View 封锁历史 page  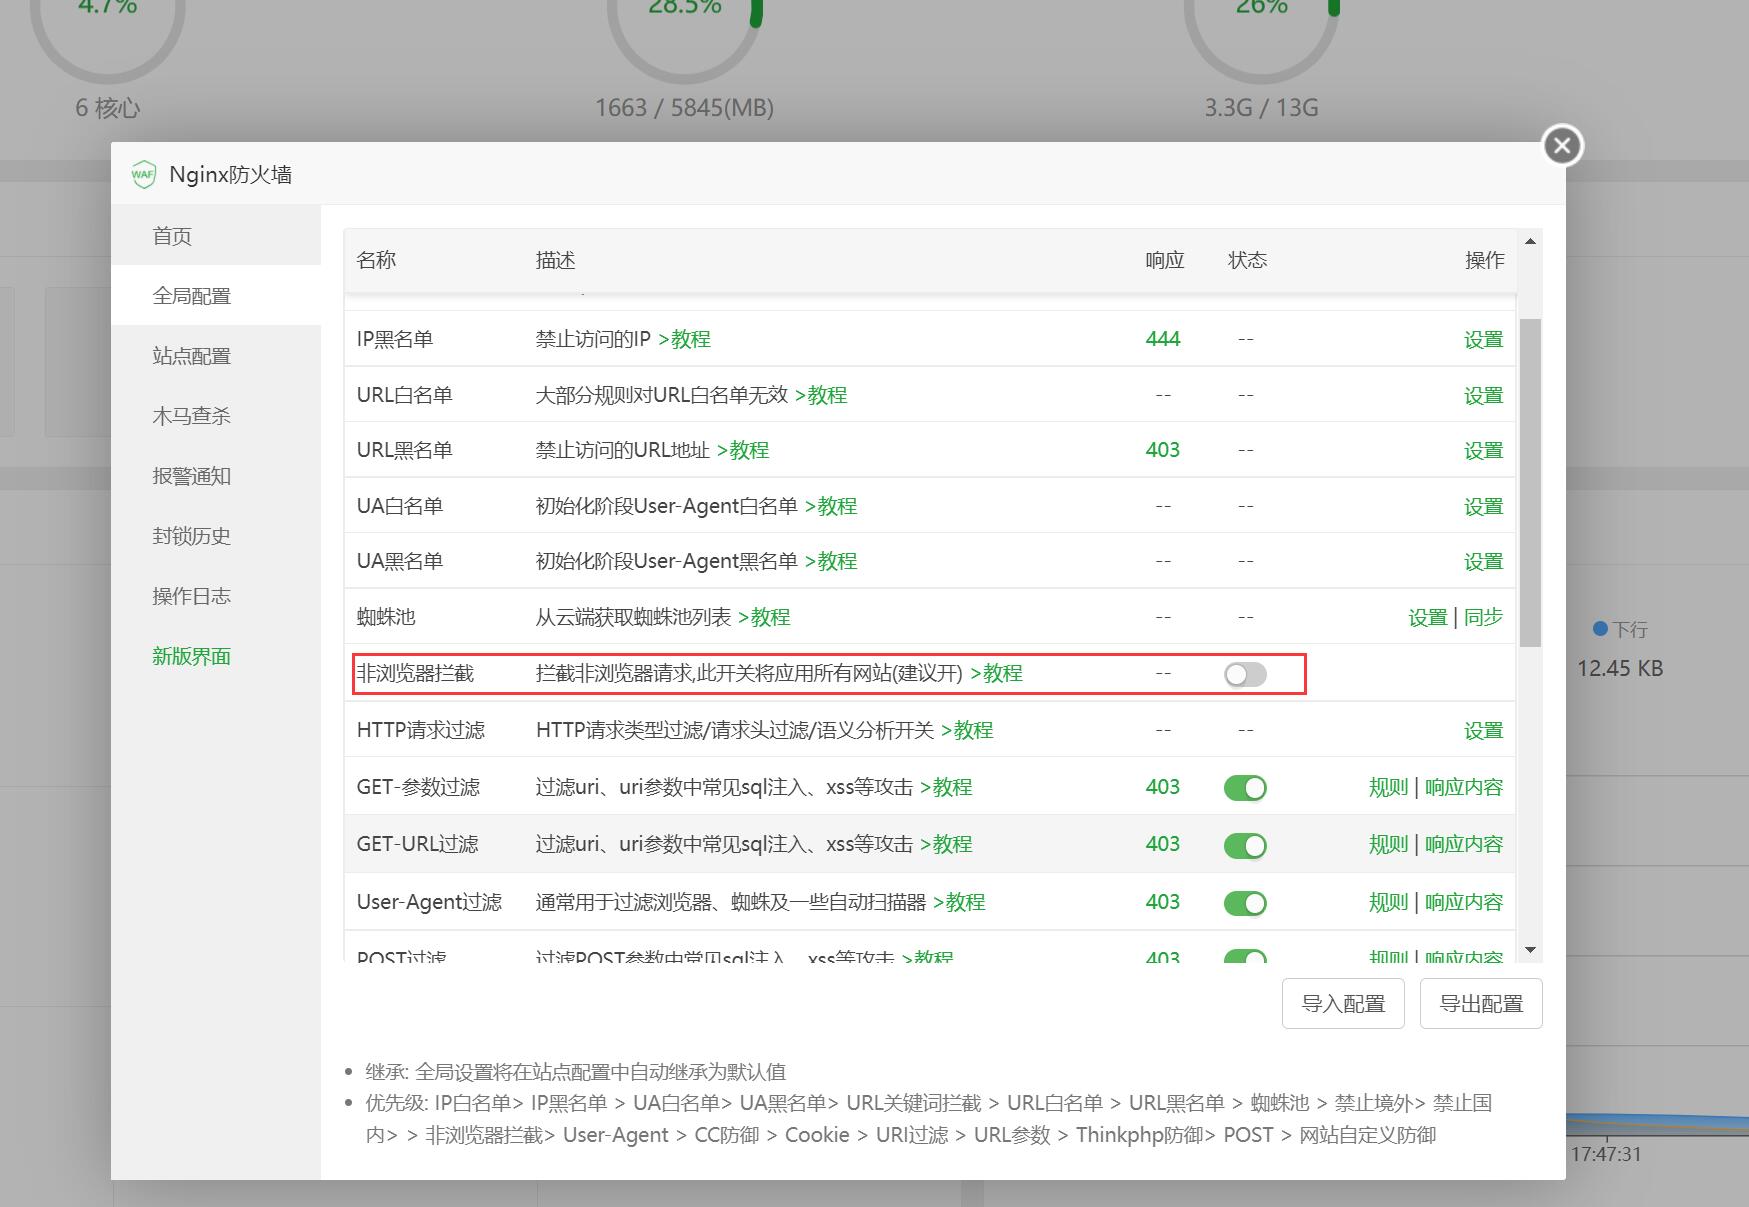point(216,536)
